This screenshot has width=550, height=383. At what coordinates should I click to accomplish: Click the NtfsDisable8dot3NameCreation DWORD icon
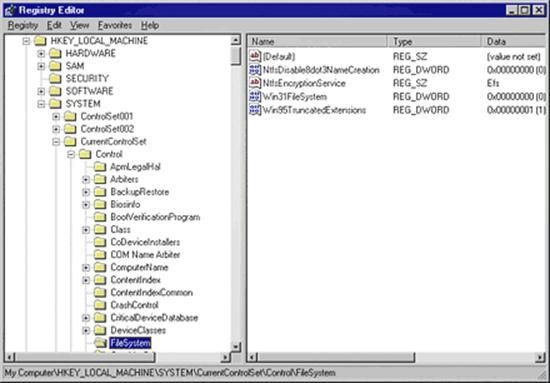(255, 69)
